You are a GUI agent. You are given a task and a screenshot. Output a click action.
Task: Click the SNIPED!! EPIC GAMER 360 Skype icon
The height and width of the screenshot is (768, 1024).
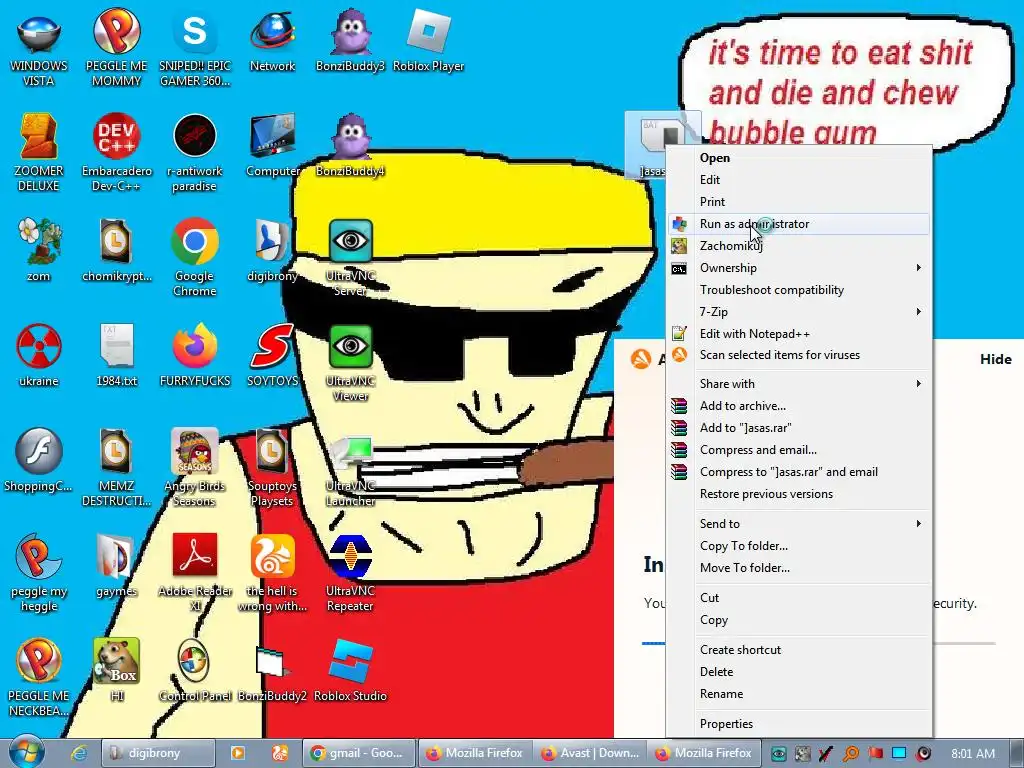pos(195,47)
